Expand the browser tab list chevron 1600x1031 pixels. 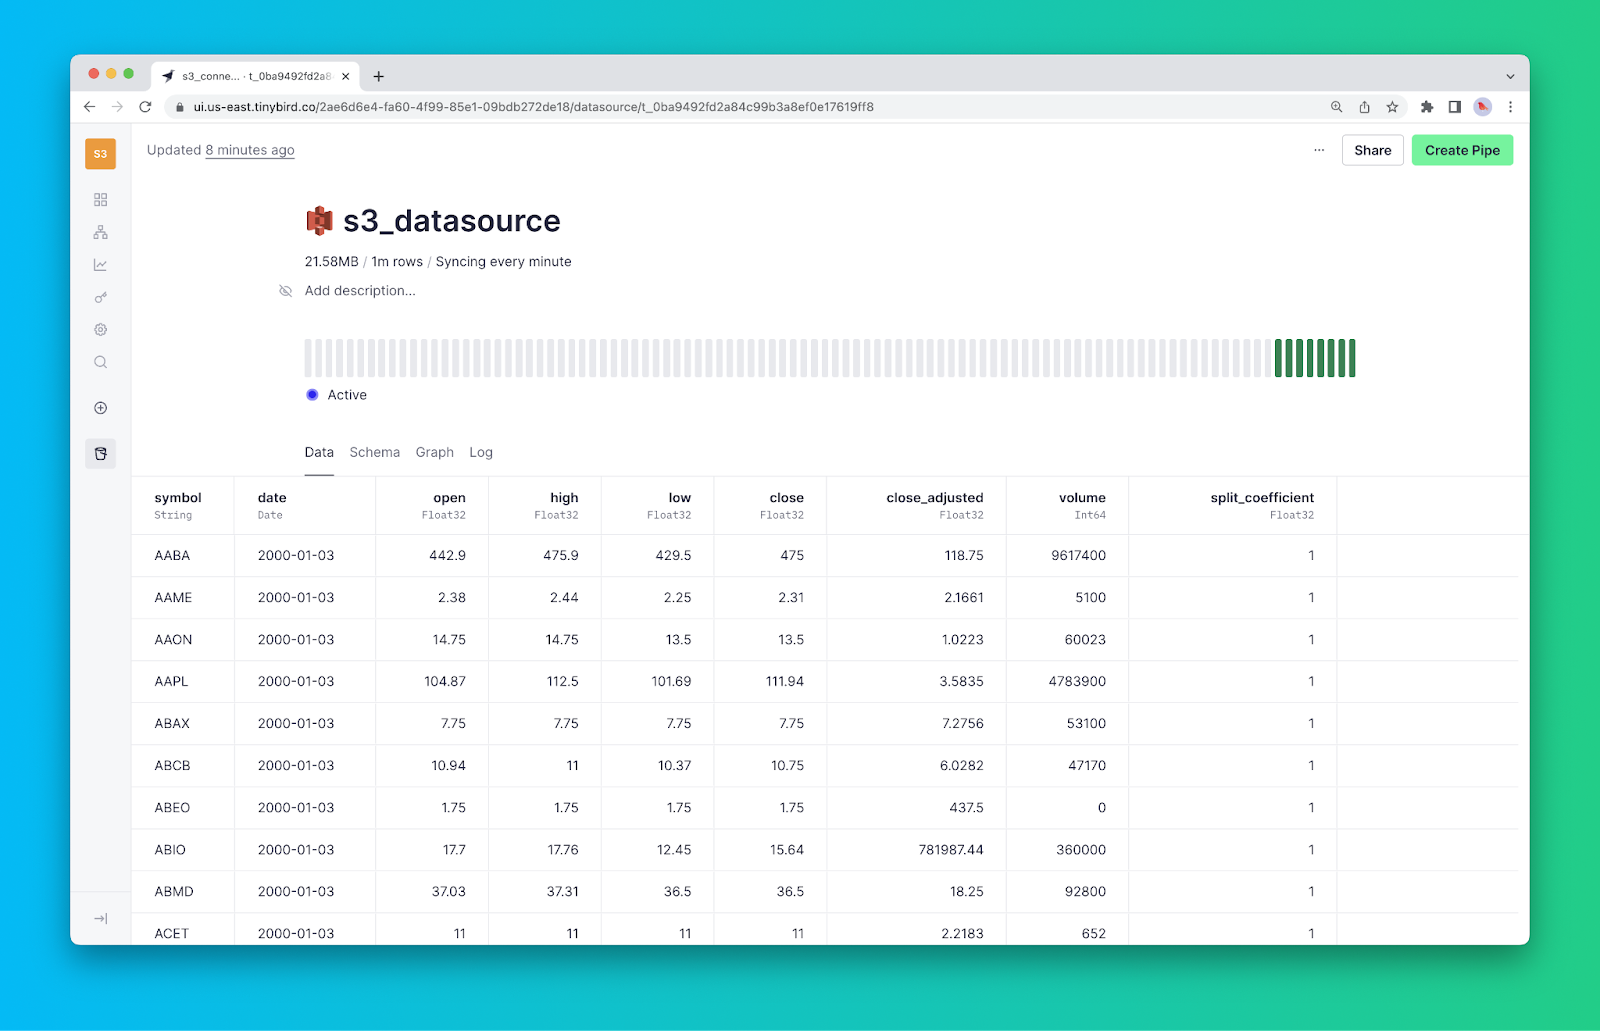1510,76
